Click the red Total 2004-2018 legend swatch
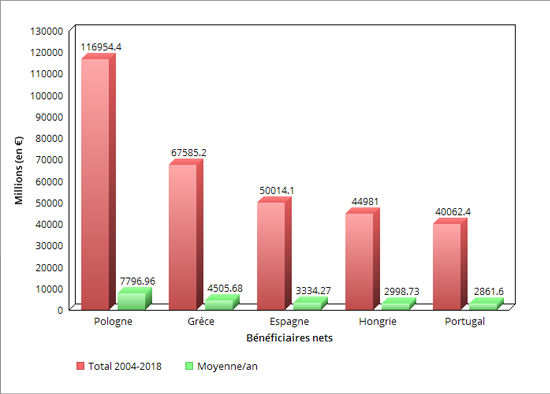This screenshot has height=394, width=550. [80, 366]
